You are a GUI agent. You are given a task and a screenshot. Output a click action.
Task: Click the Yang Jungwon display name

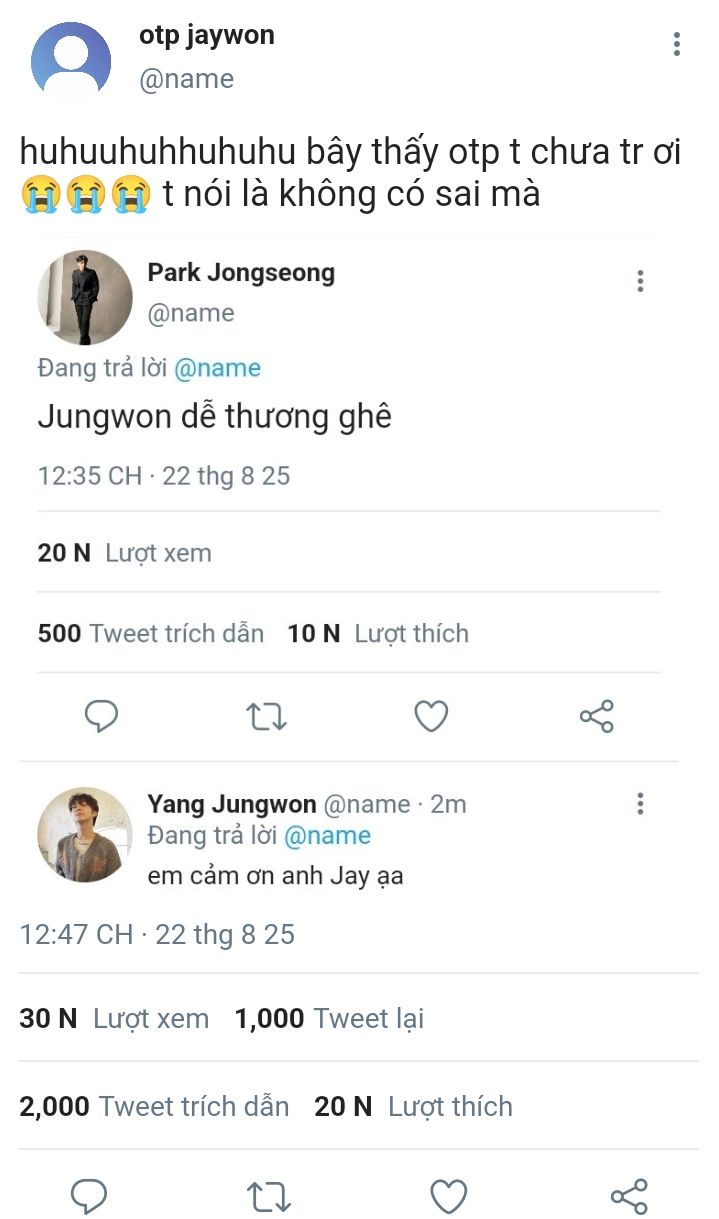[x=232, y=804]
